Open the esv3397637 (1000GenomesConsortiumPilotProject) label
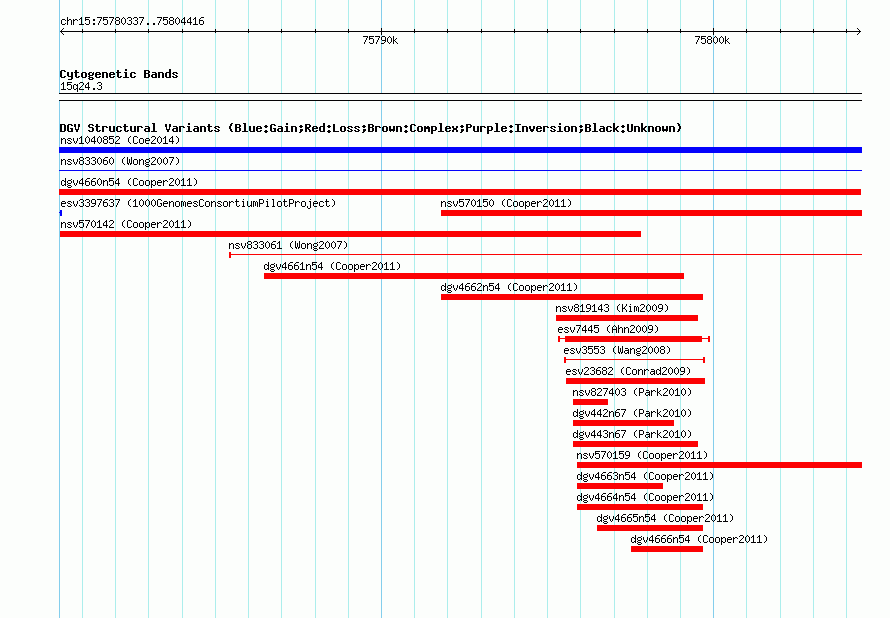 coord(198,203)
